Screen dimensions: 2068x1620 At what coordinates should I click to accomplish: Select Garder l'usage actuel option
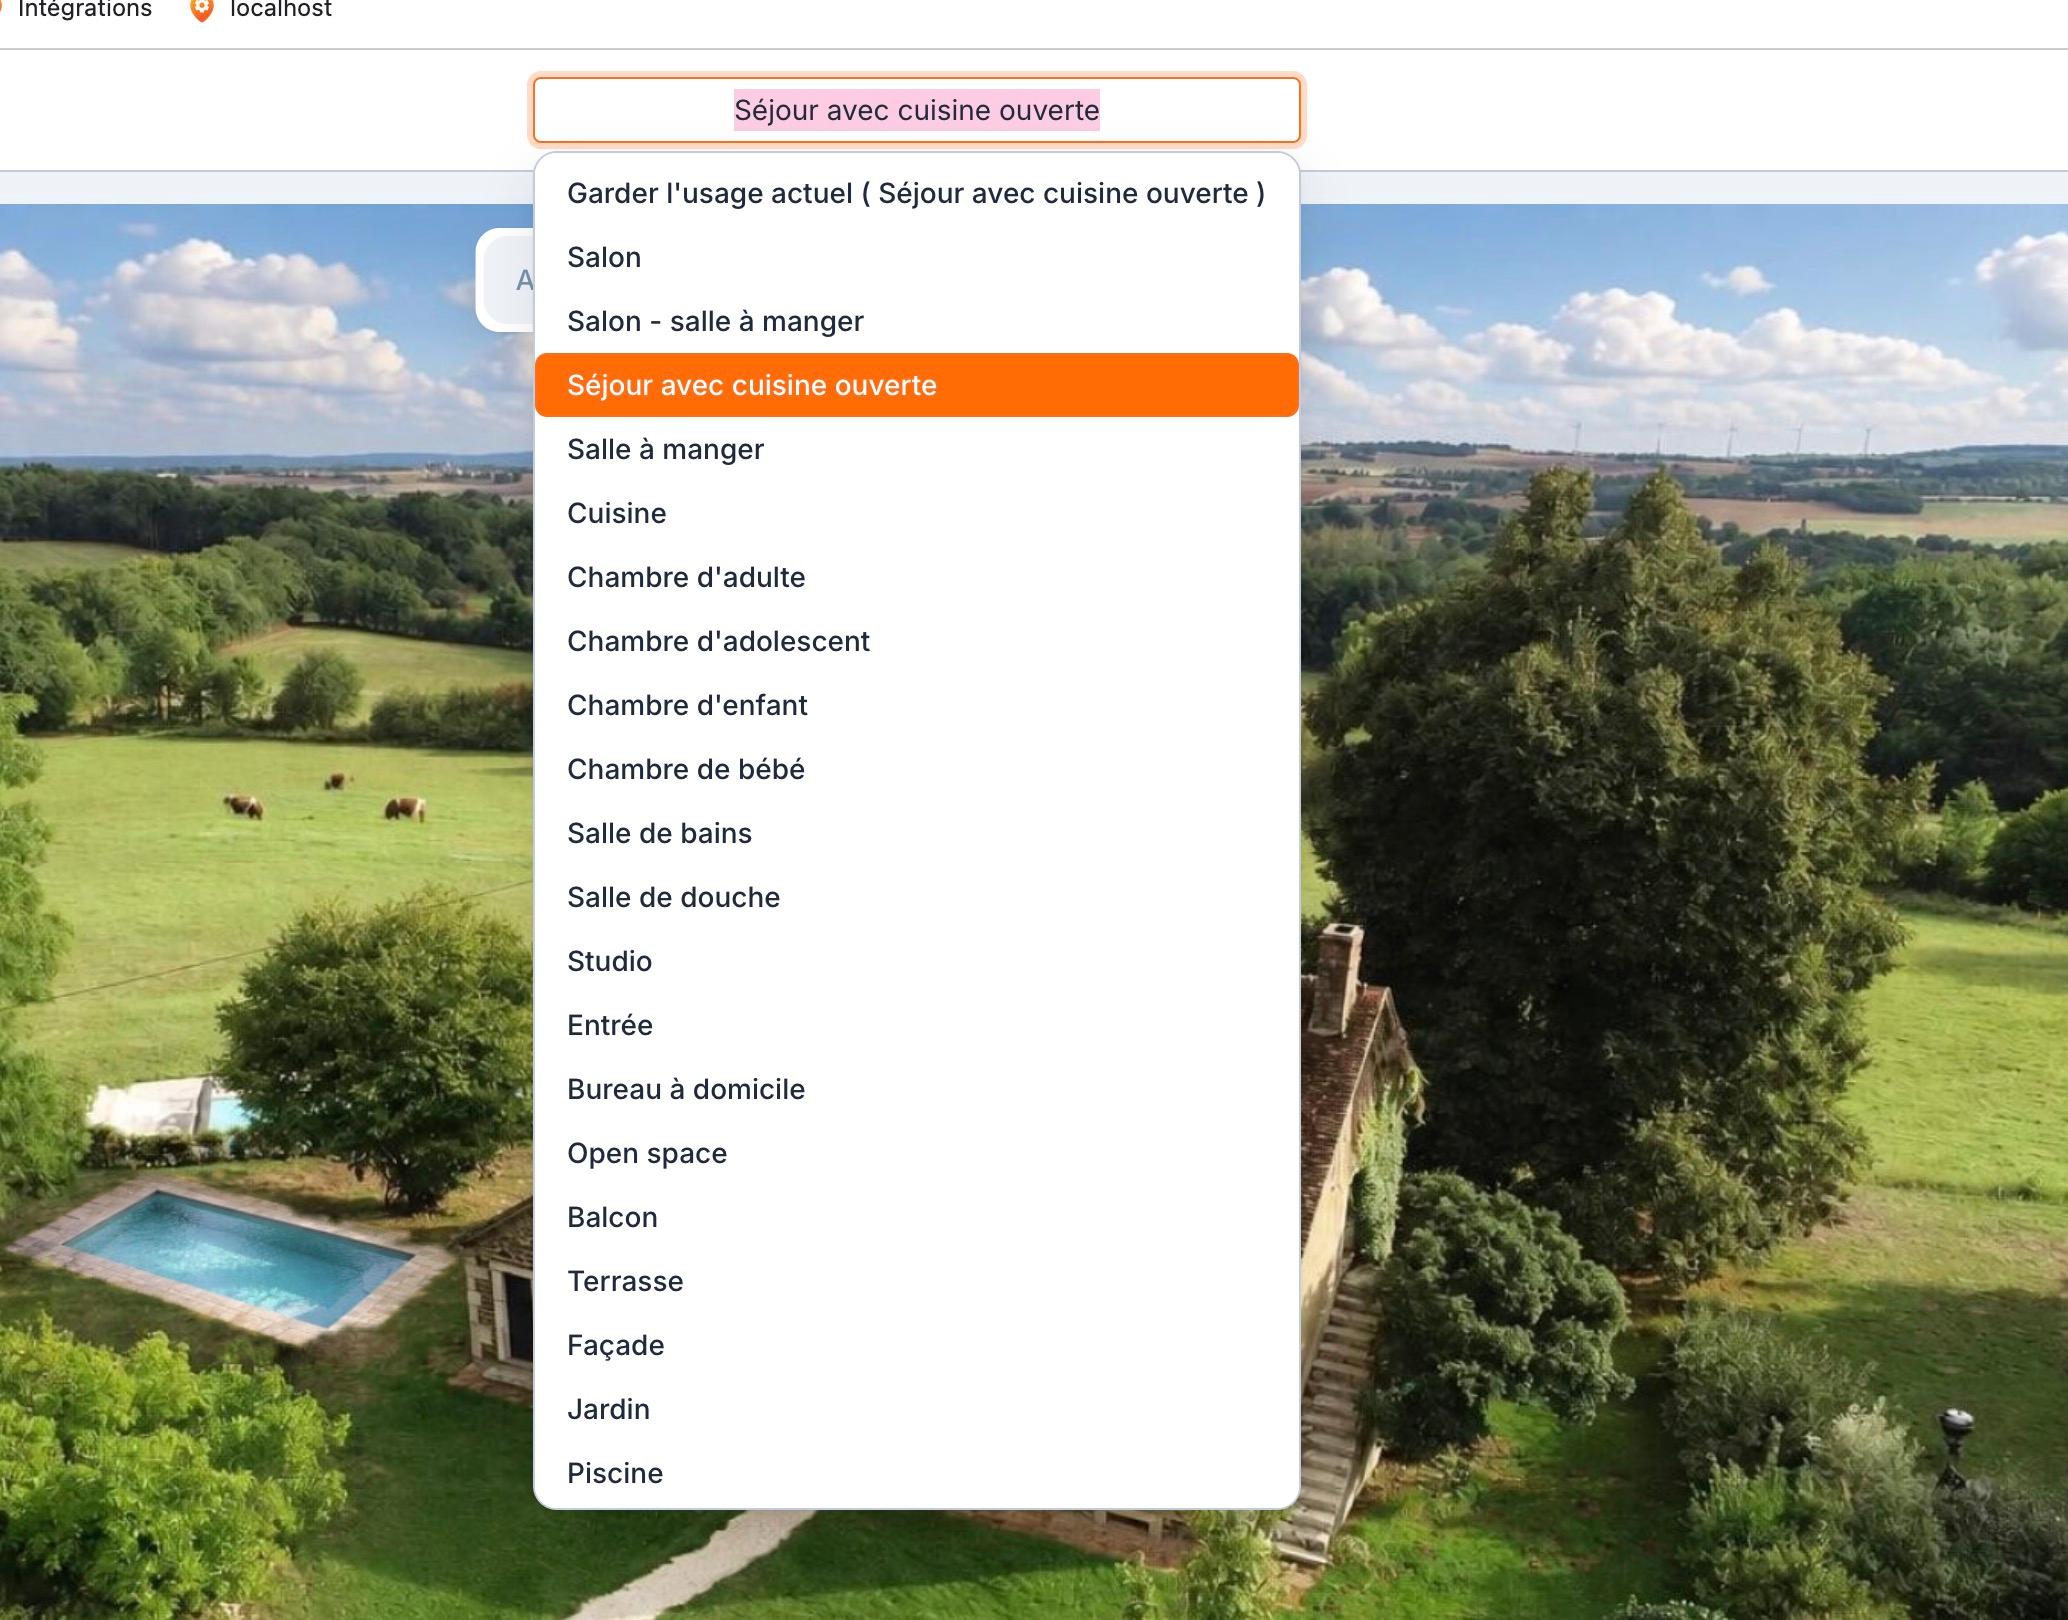pyautogui.click(x=916, y=193)
